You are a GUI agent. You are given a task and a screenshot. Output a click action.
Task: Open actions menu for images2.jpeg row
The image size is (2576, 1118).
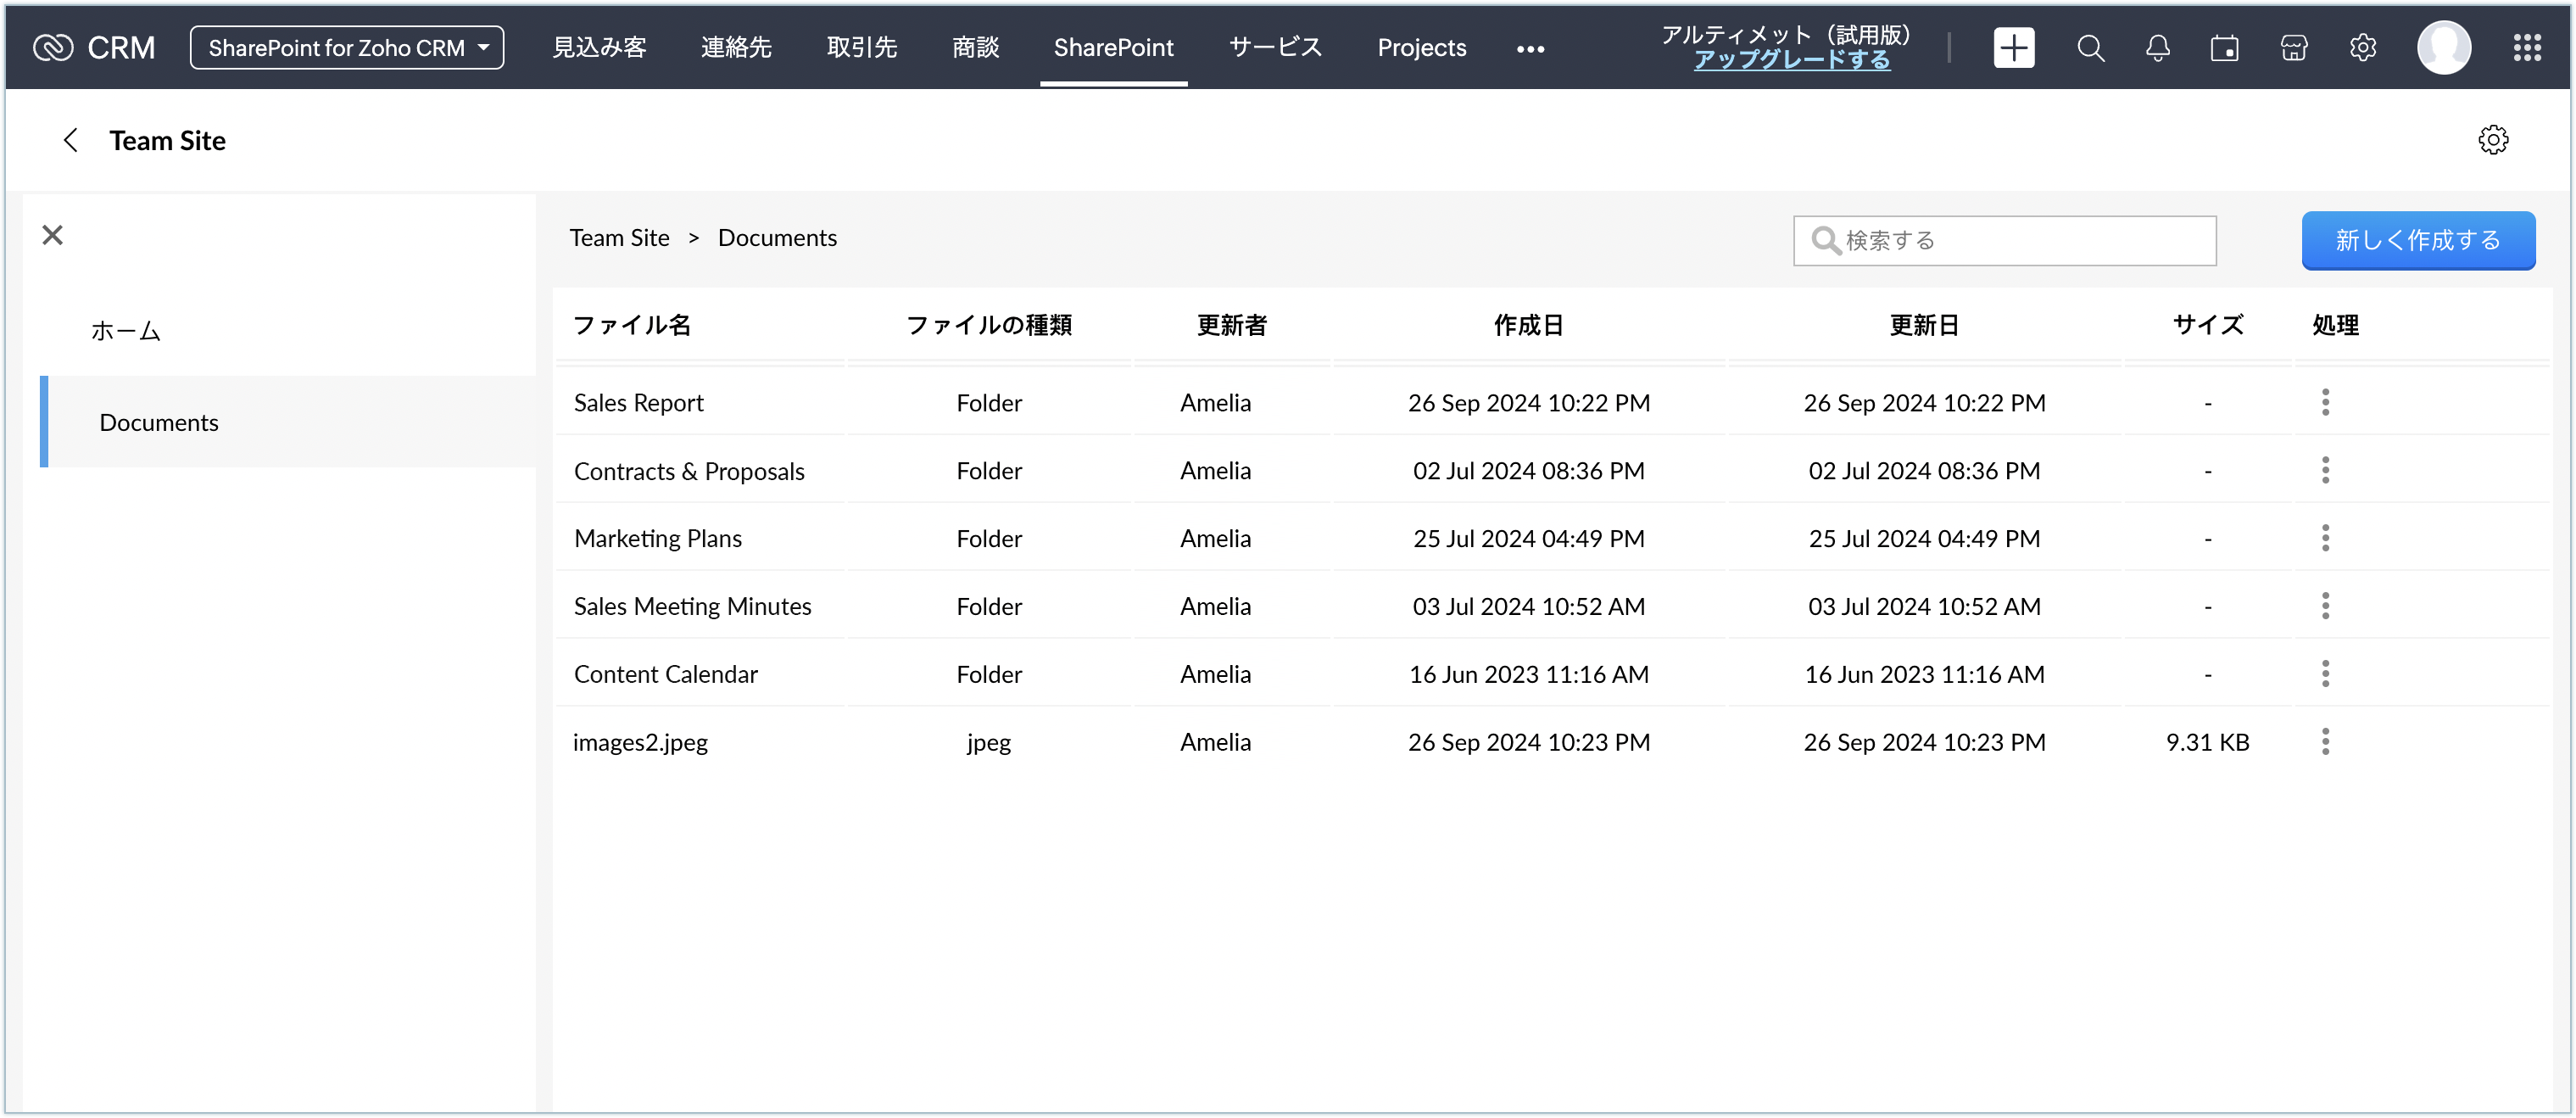2325,742
